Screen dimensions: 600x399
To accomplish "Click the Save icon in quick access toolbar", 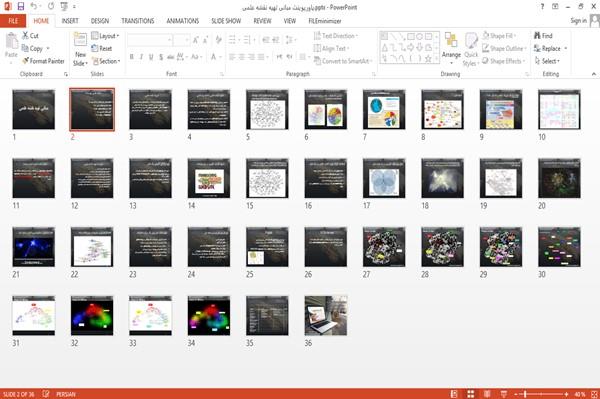I will (x=21, y=6).
